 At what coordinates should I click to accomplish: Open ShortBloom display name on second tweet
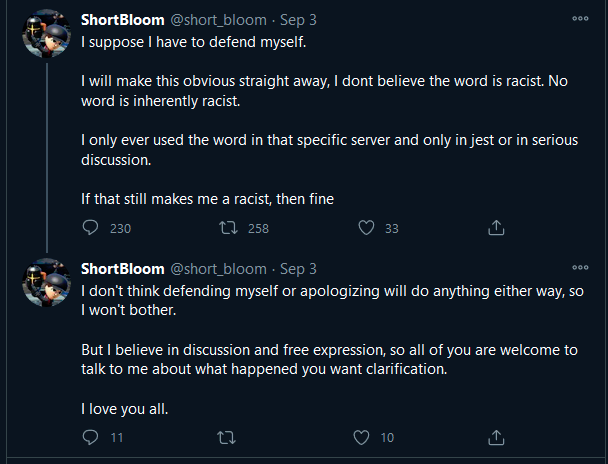[123, 269]
